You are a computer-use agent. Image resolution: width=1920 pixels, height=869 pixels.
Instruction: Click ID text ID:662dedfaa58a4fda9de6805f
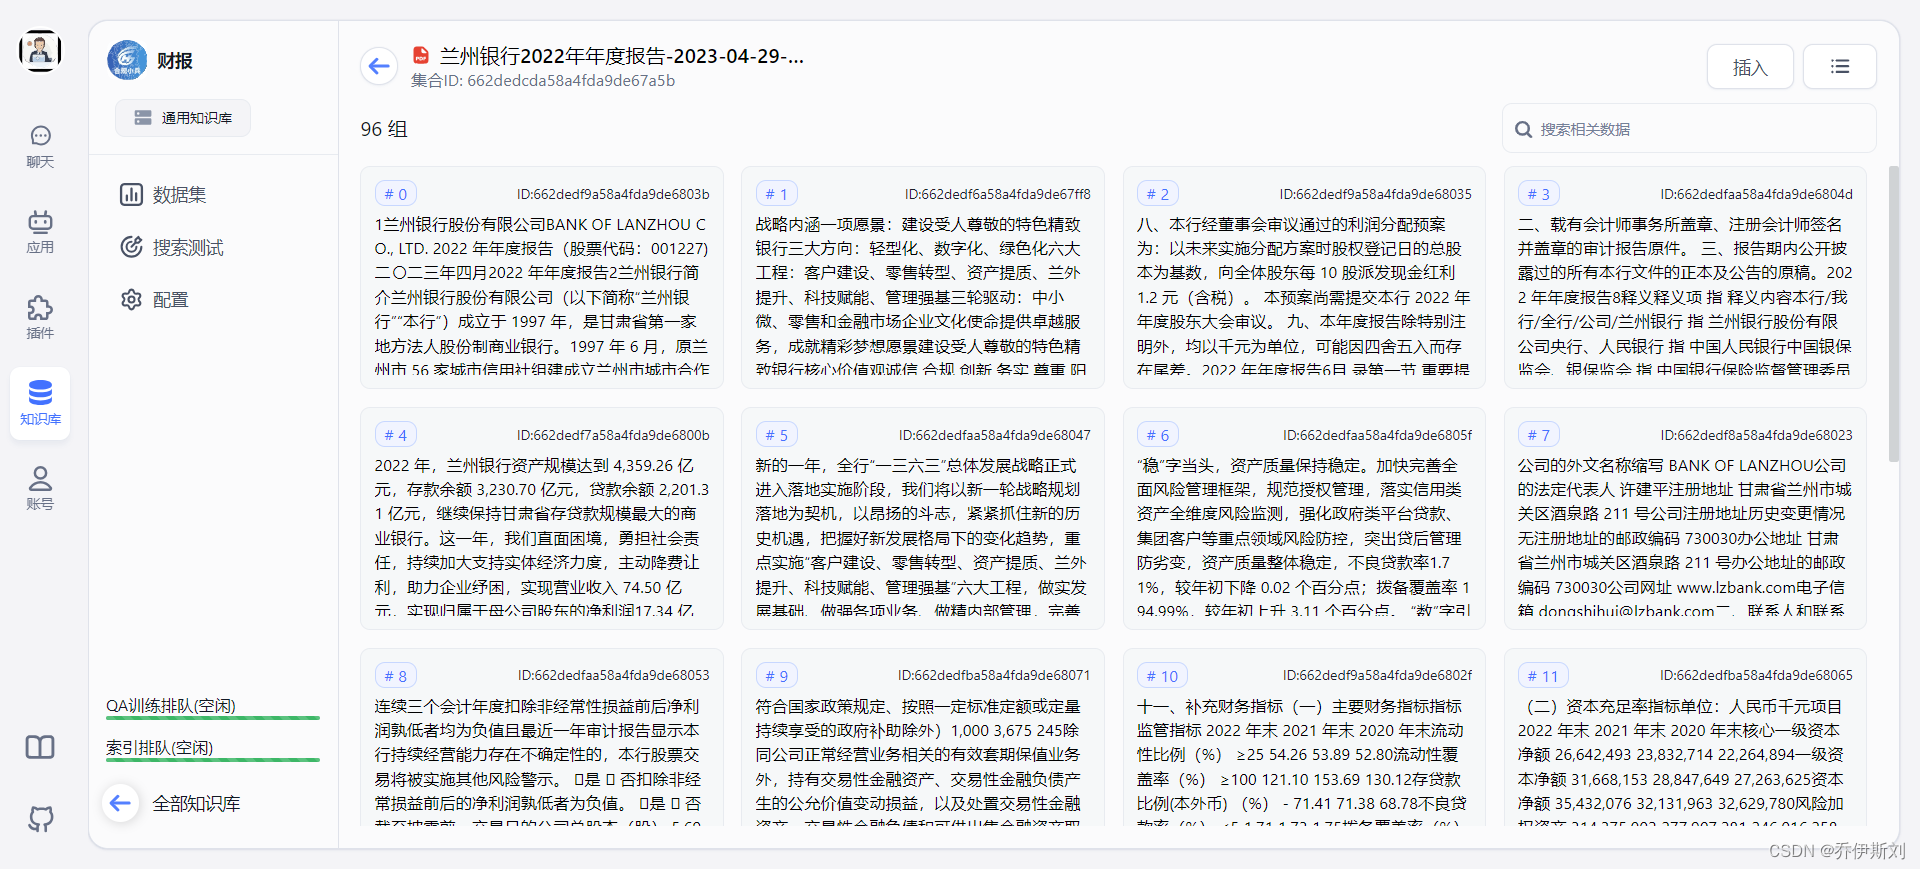coord(1378,435)
